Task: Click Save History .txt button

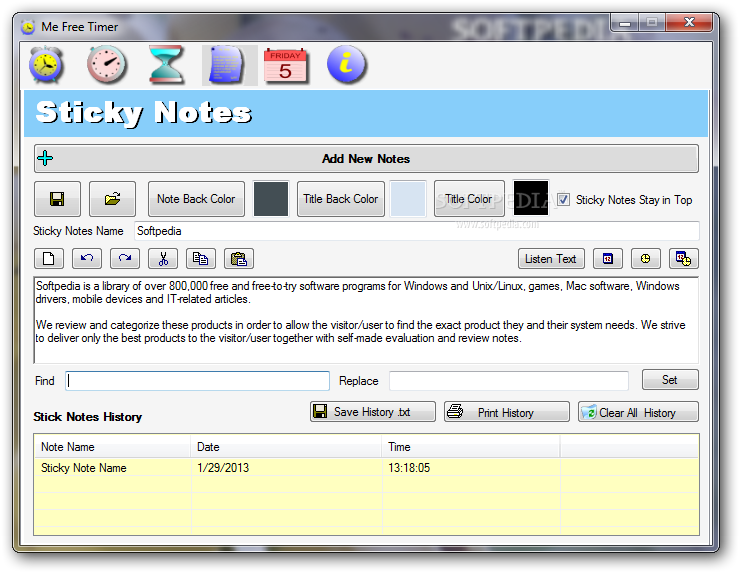Action: click(x=373, y=412)
